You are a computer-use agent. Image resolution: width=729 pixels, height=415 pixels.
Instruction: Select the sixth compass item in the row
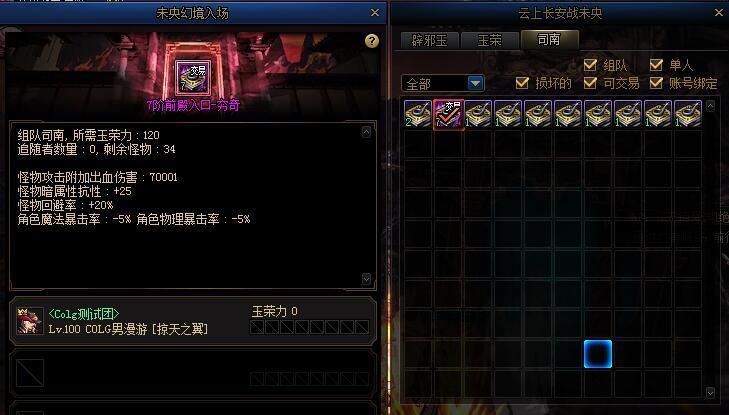click(x=568, y=114)
